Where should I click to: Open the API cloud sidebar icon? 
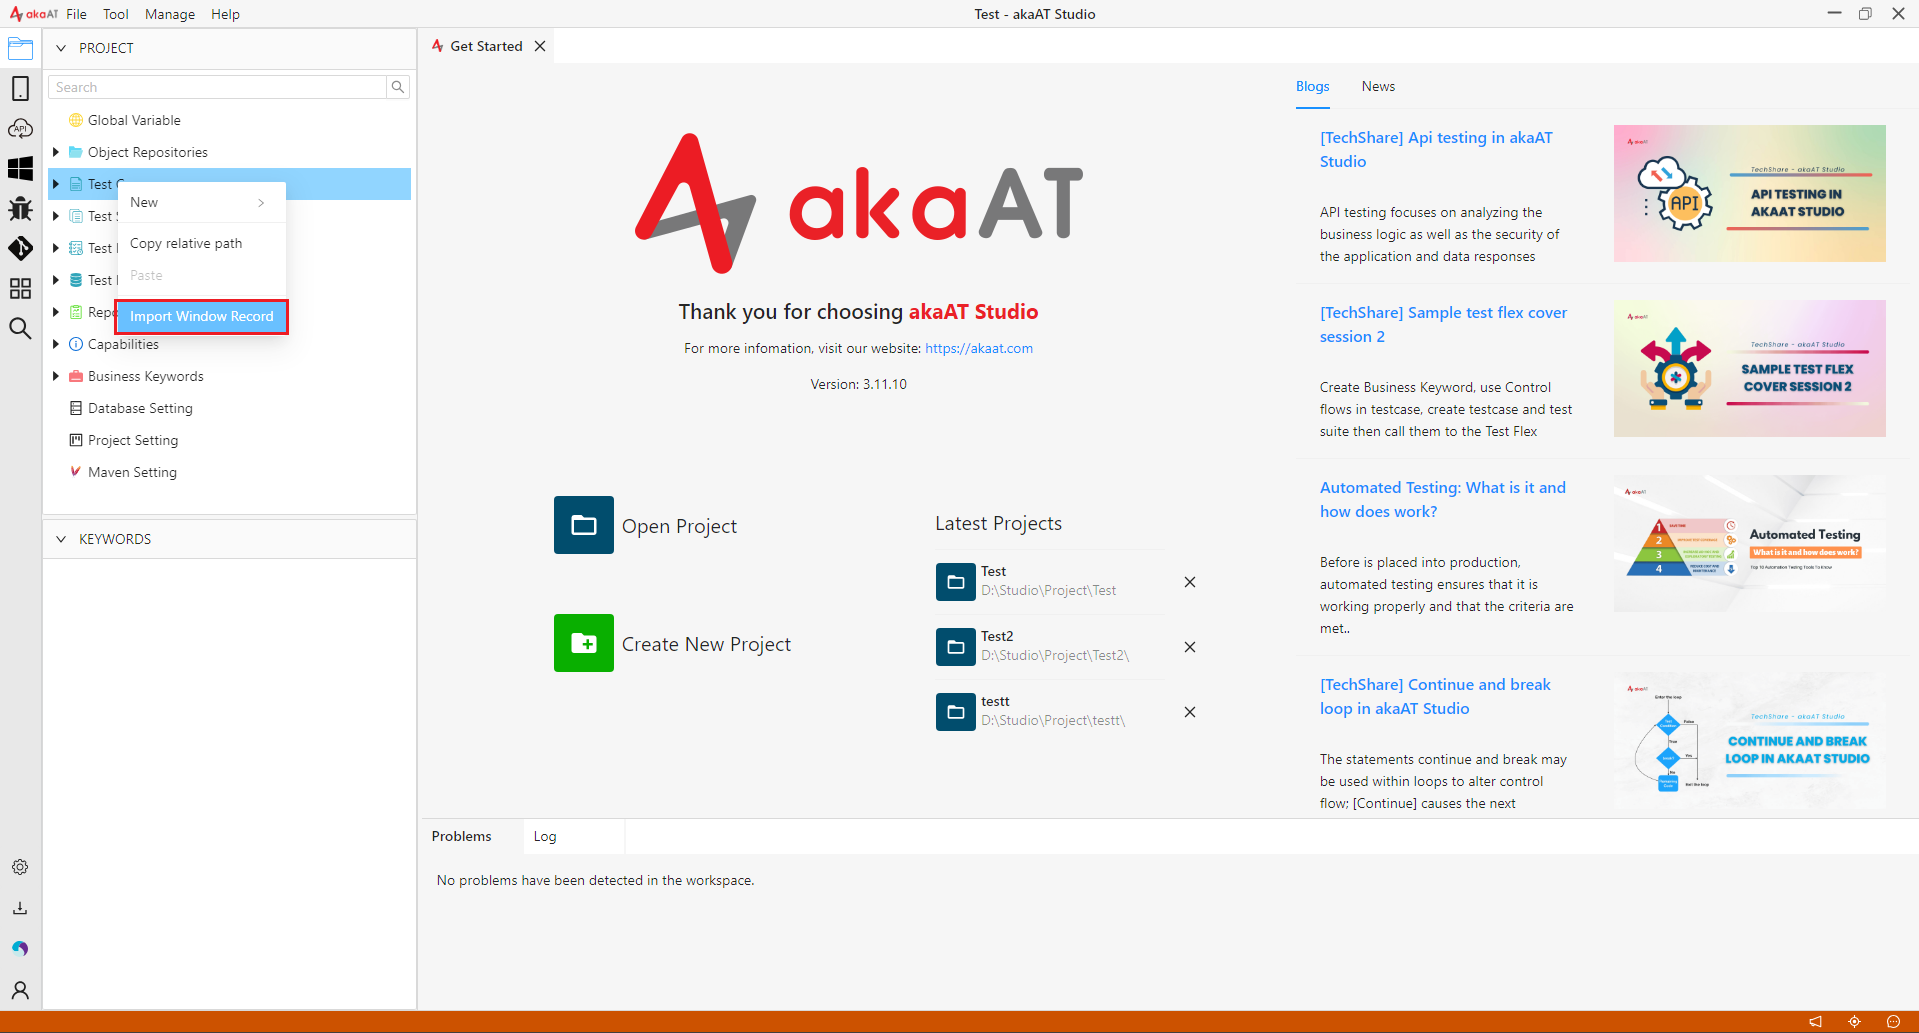tap(20, 128)
